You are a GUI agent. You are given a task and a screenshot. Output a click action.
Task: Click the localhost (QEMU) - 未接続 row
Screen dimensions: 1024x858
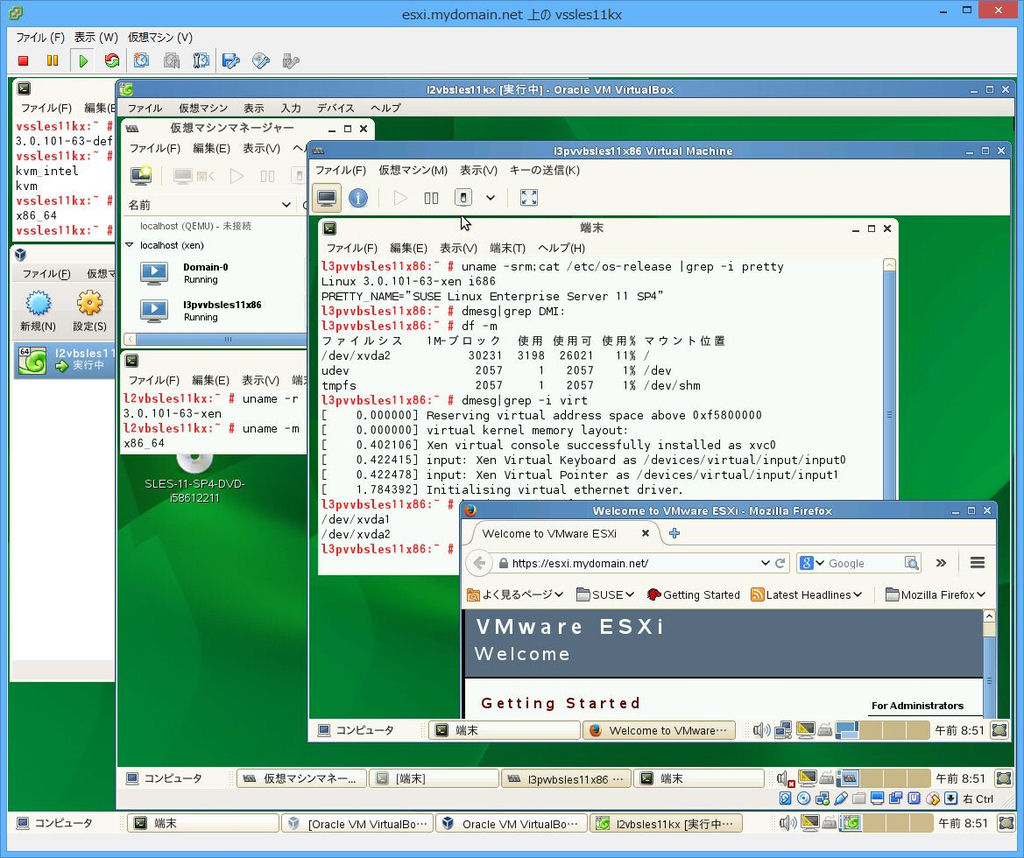tap(195, 226)
